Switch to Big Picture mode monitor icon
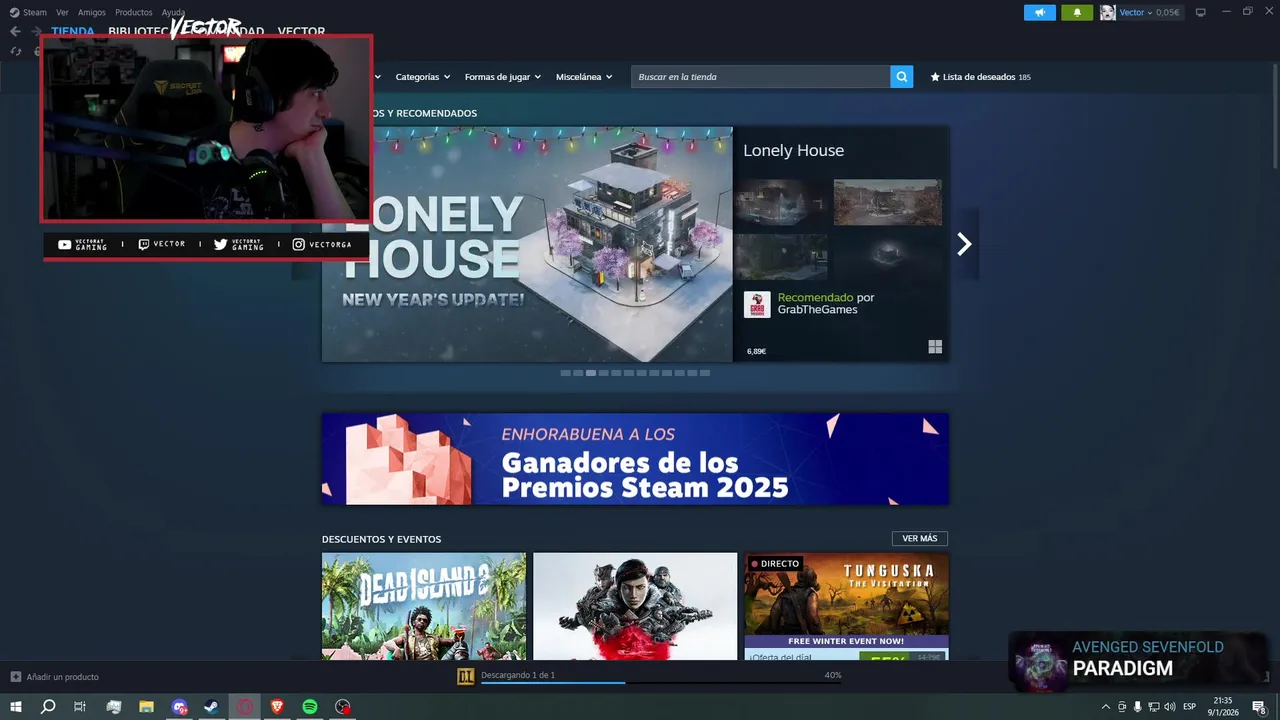 (1201, 12)
